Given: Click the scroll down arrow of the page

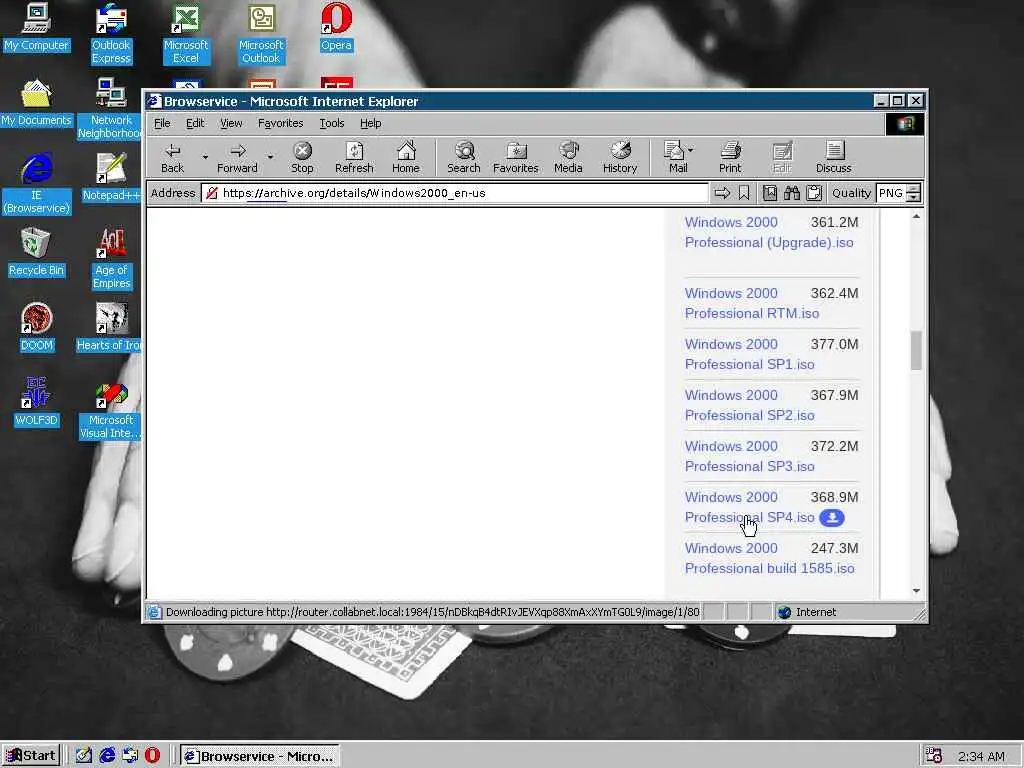Looking at the screenshot, I should click(x=916, y=591).
